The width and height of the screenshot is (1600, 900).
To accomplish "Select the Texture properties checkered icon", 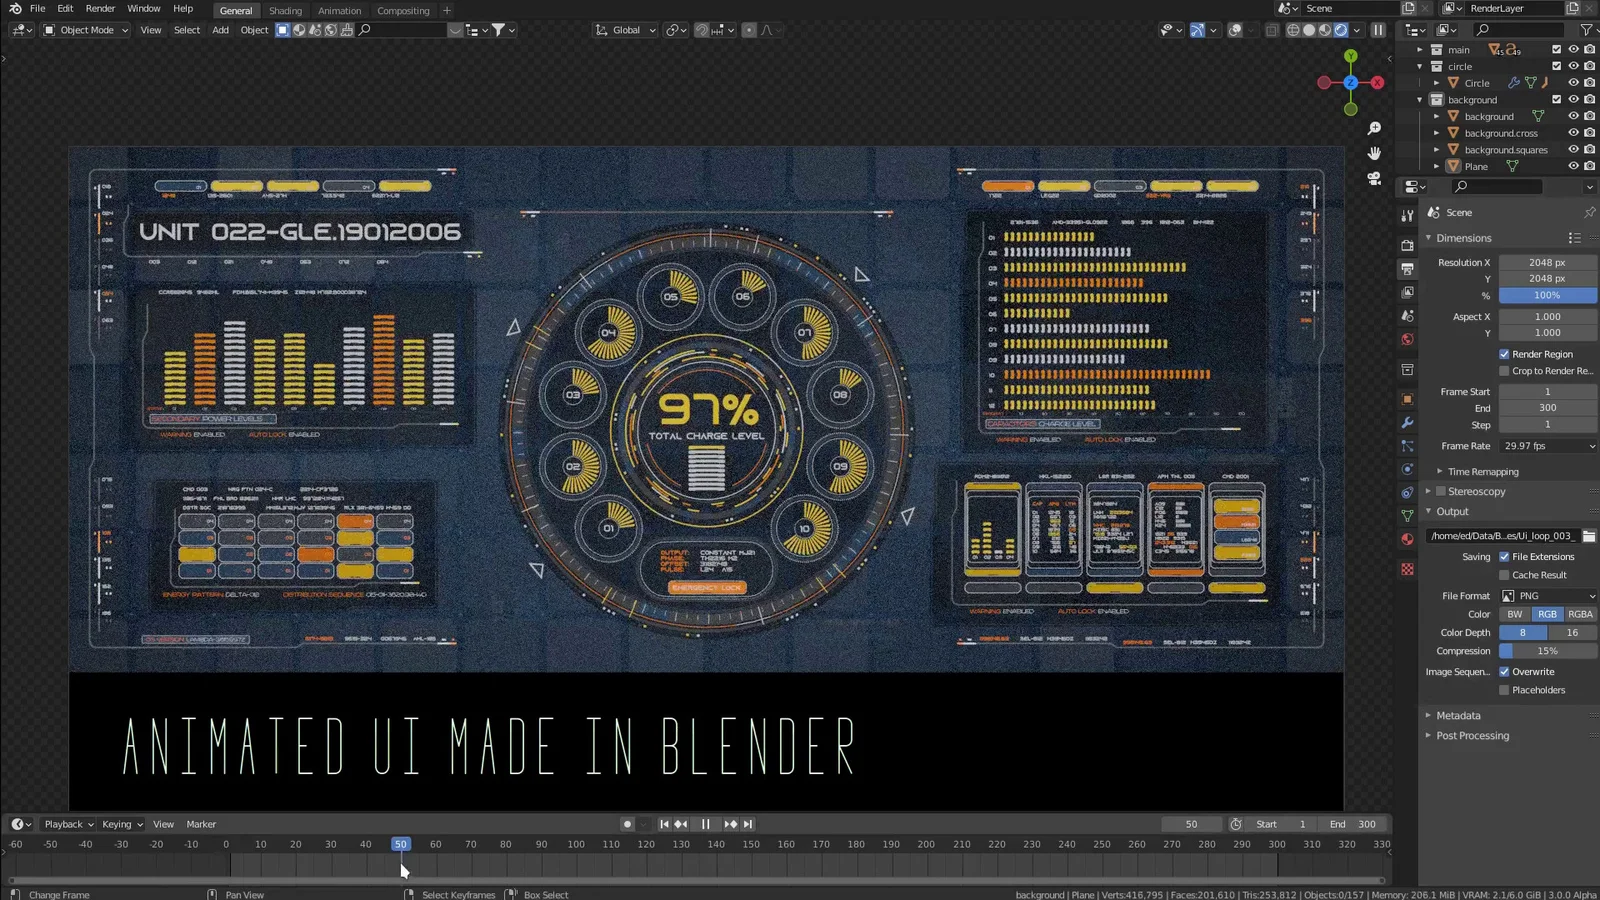I will (1407, 567).
